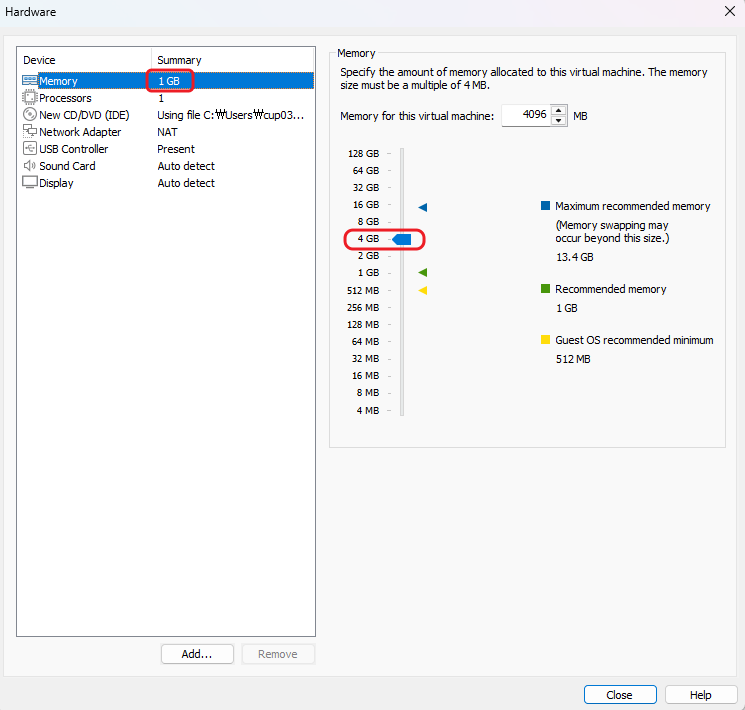Click the 128 MB slider label
The width and height of the screenshot is (745, 710).
pos(363,325)
